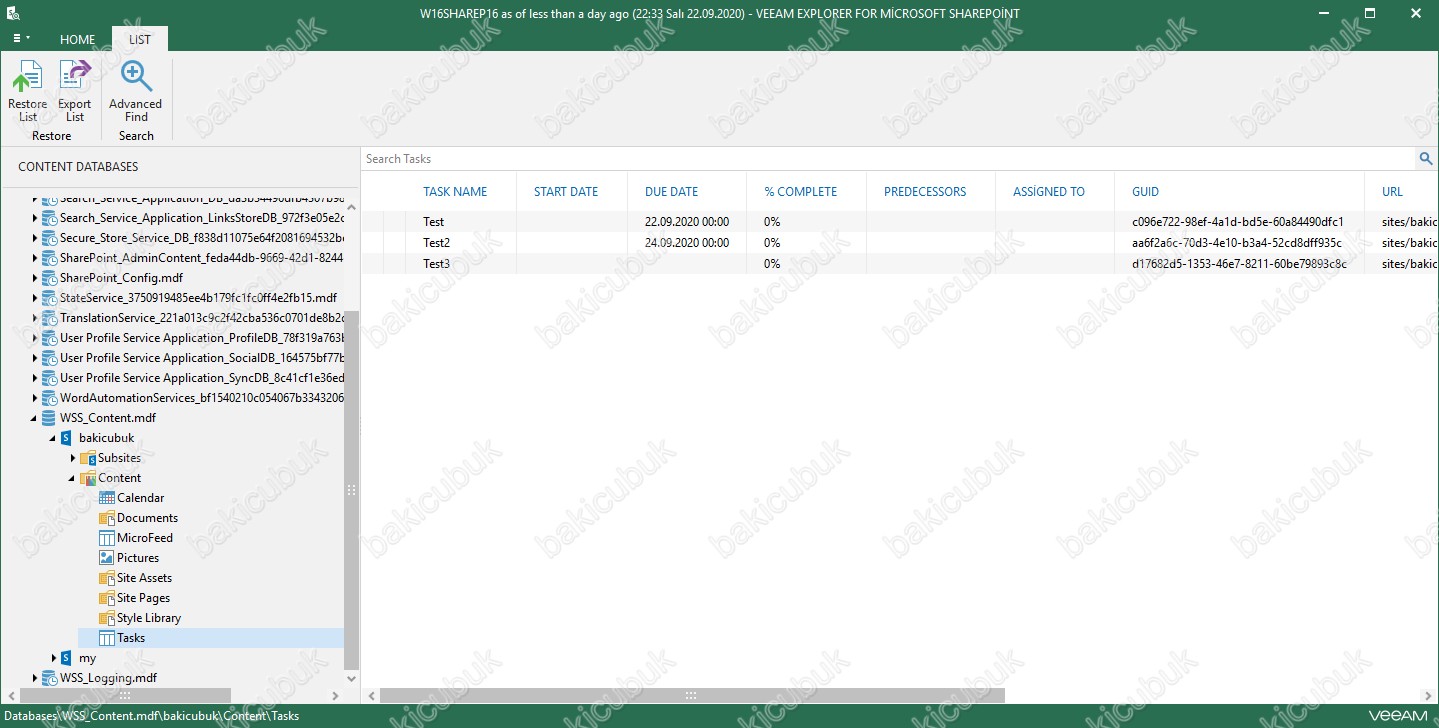Viewport: 1439px width, 728px height.
Task: Select User Profile Service Application_SocialDB item
Action: point(201,358)
